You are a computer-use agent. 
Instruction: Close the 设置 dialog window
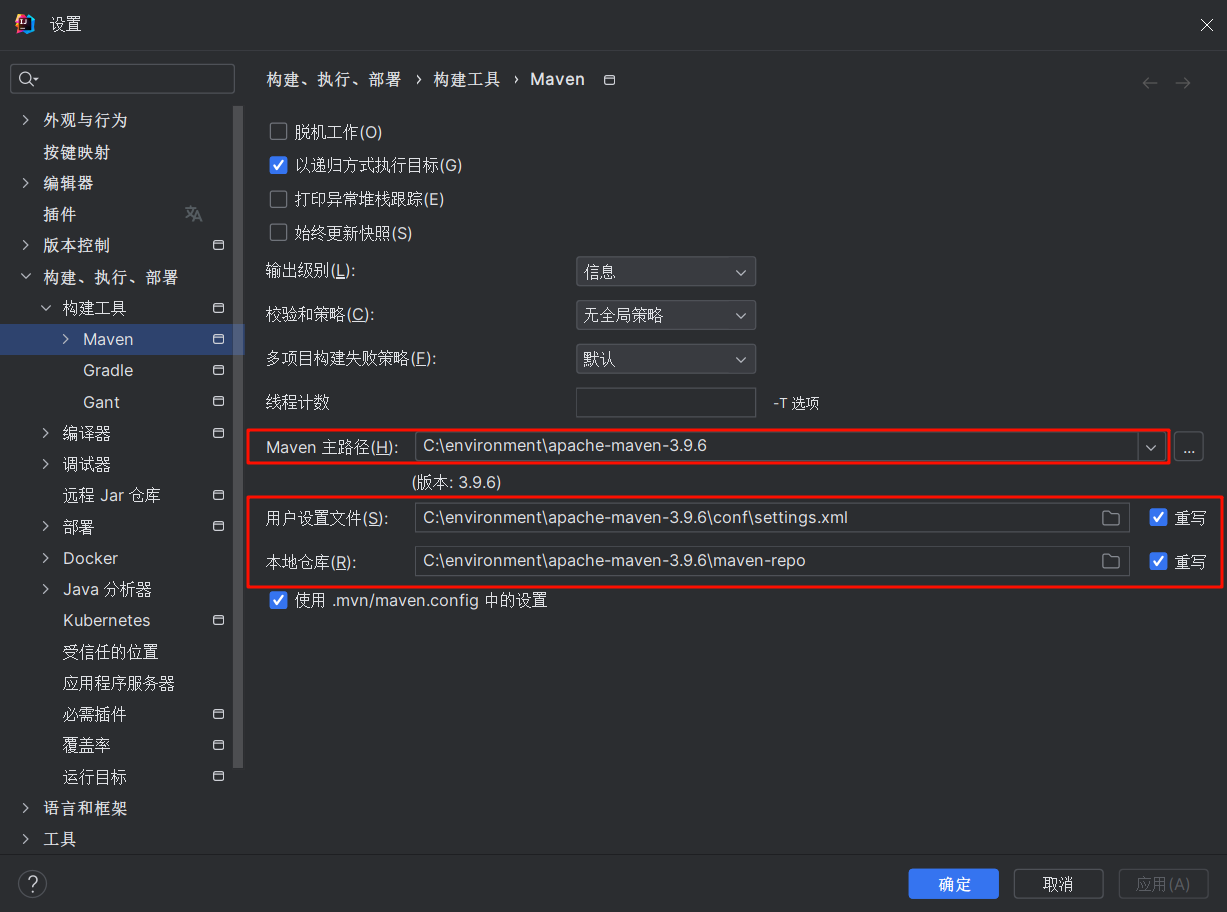pos(1207,25)
